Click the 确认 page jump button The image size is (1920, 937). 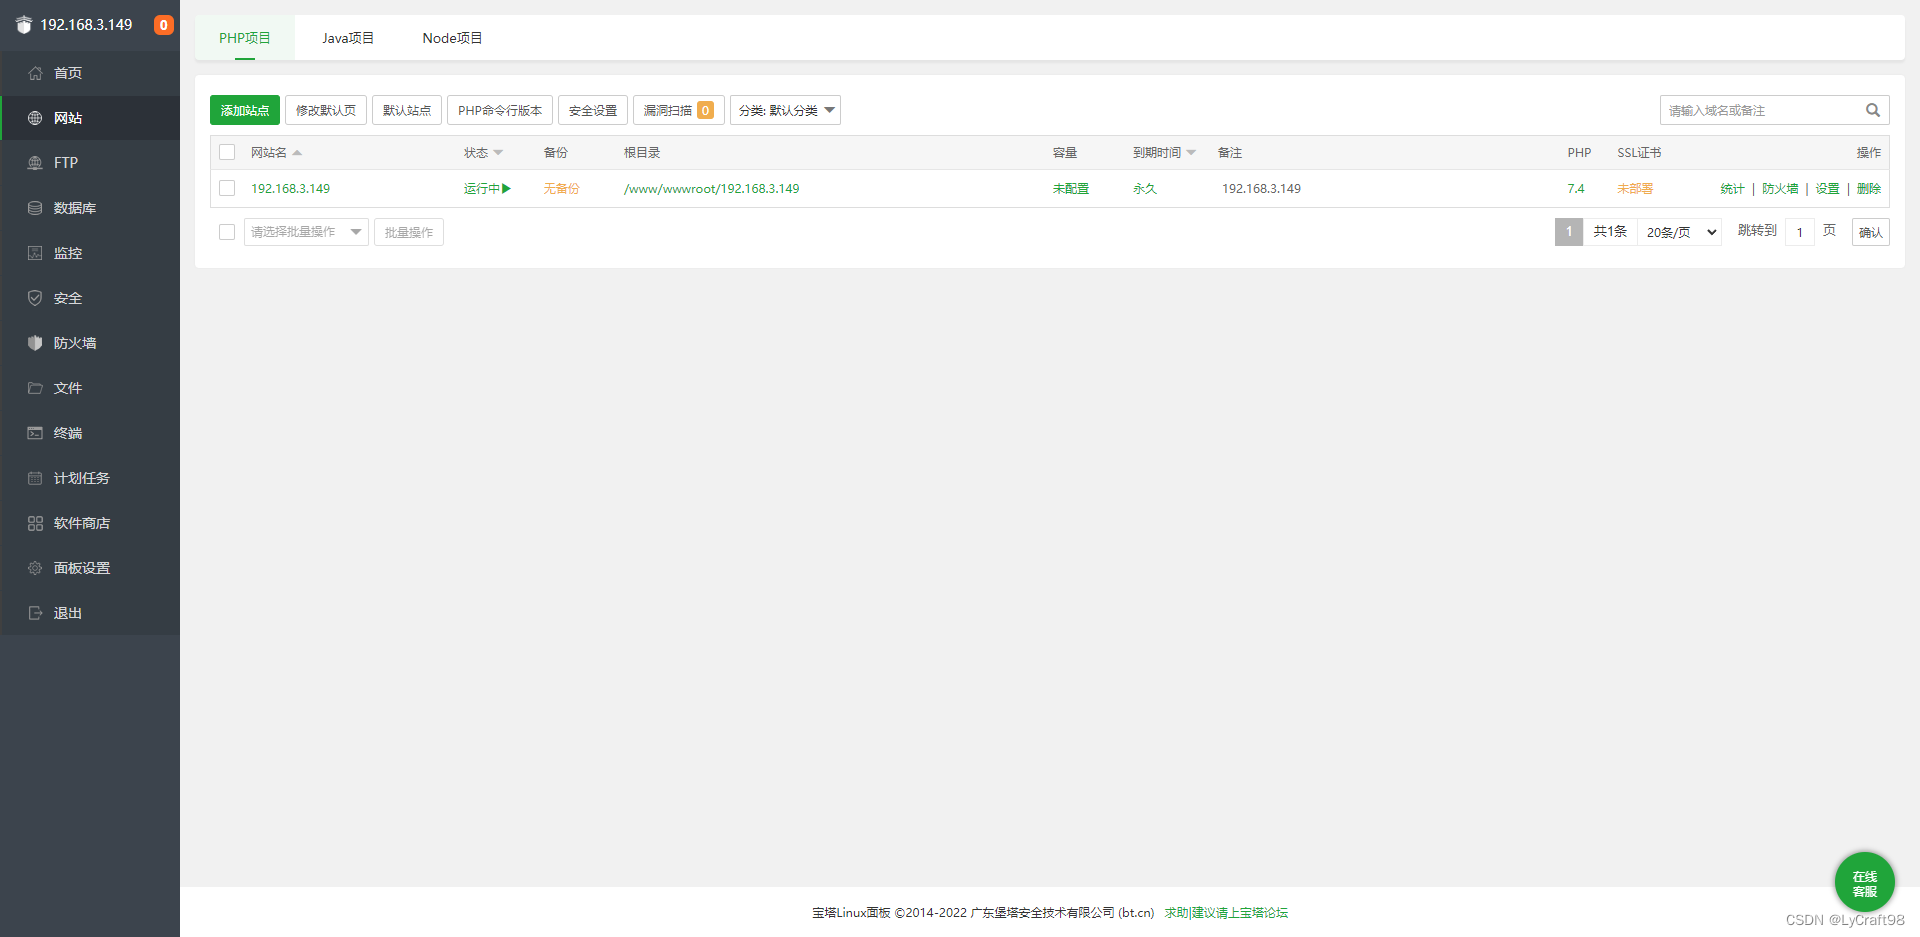1870,232
